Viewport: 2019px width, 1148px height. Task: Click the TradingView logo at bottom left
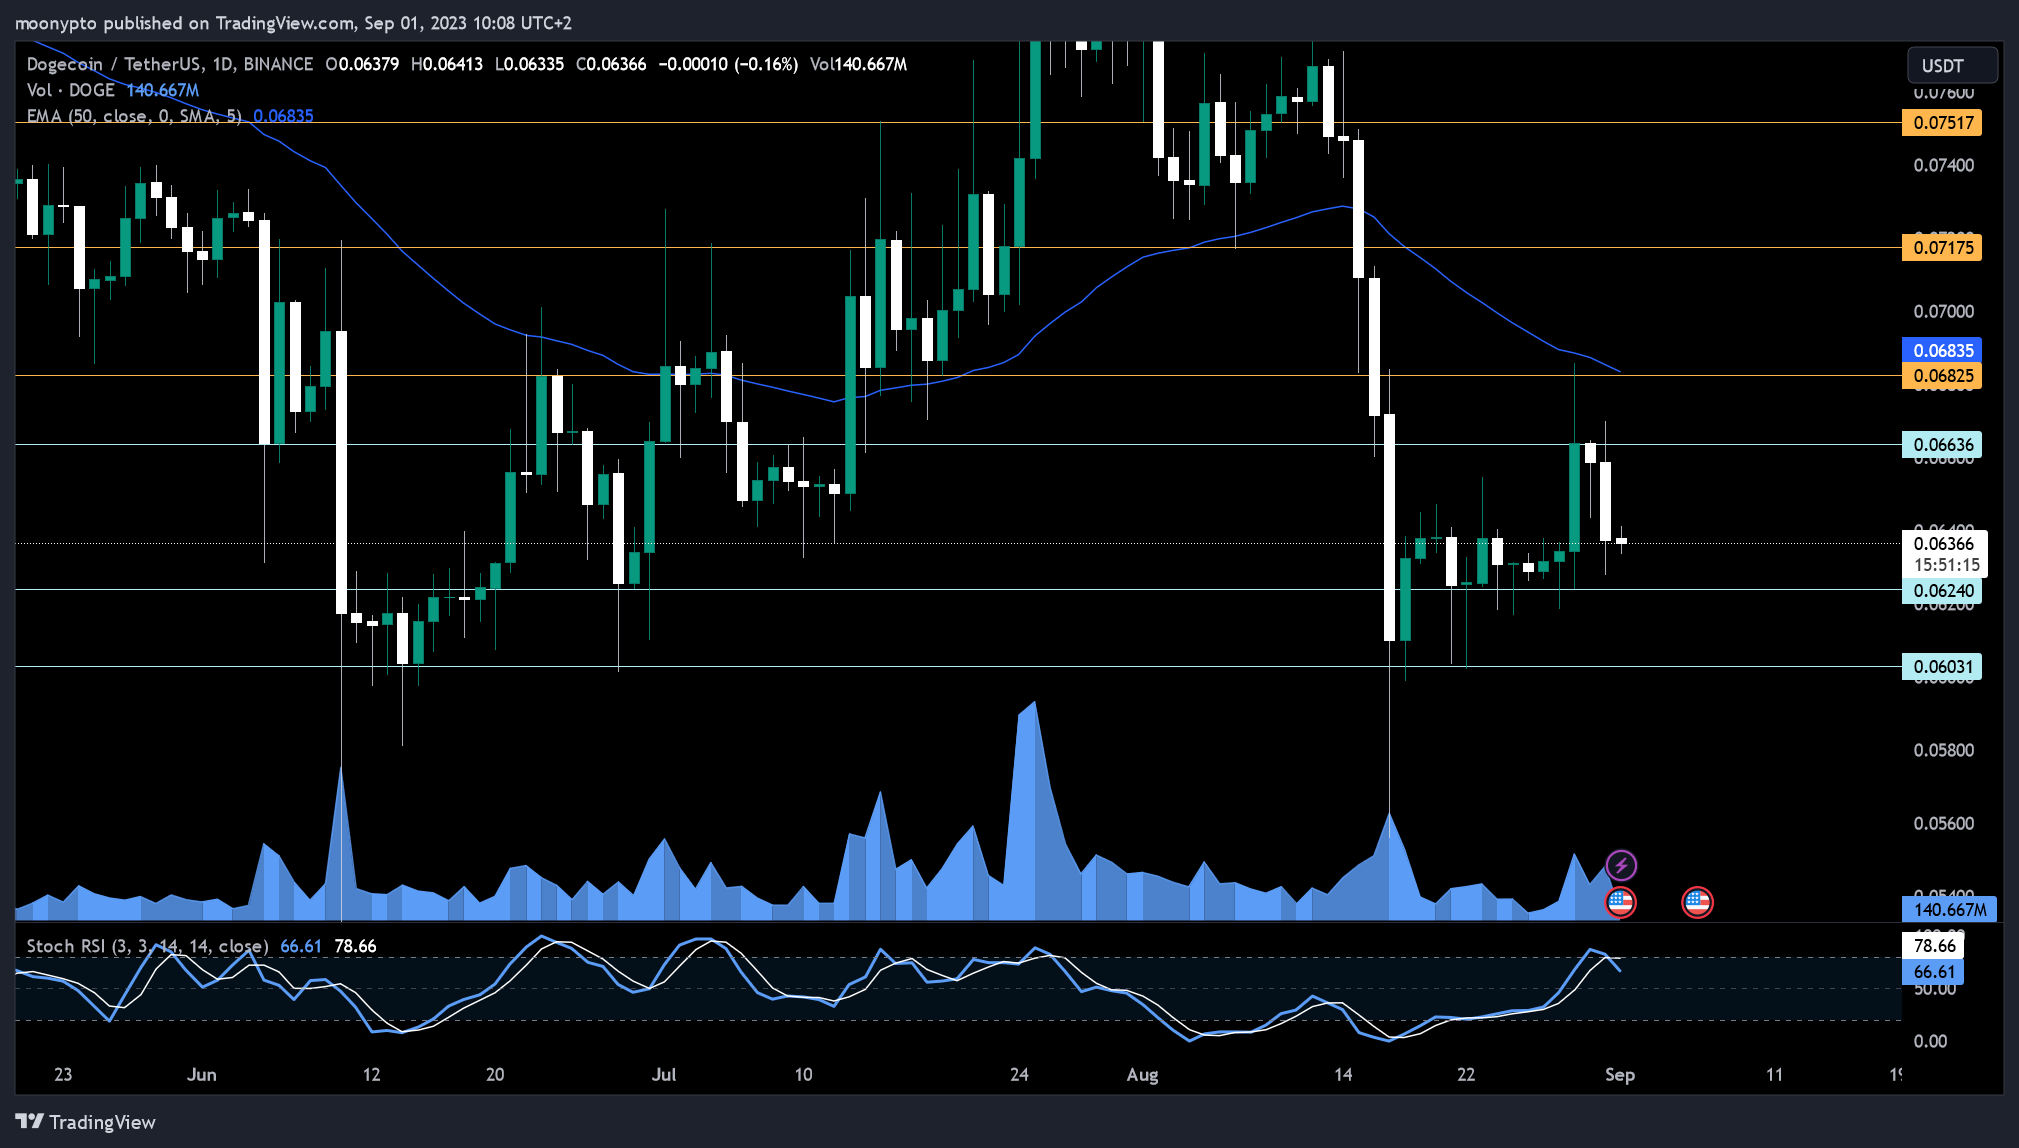[x=86, y=1122]
